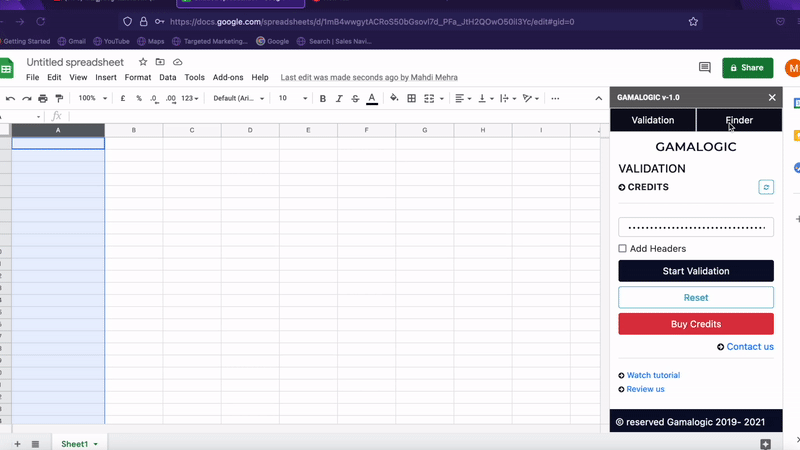The height and width of the screenshot is (450, 800).
Task: Open the Data menu
Action: coord(167,78)
